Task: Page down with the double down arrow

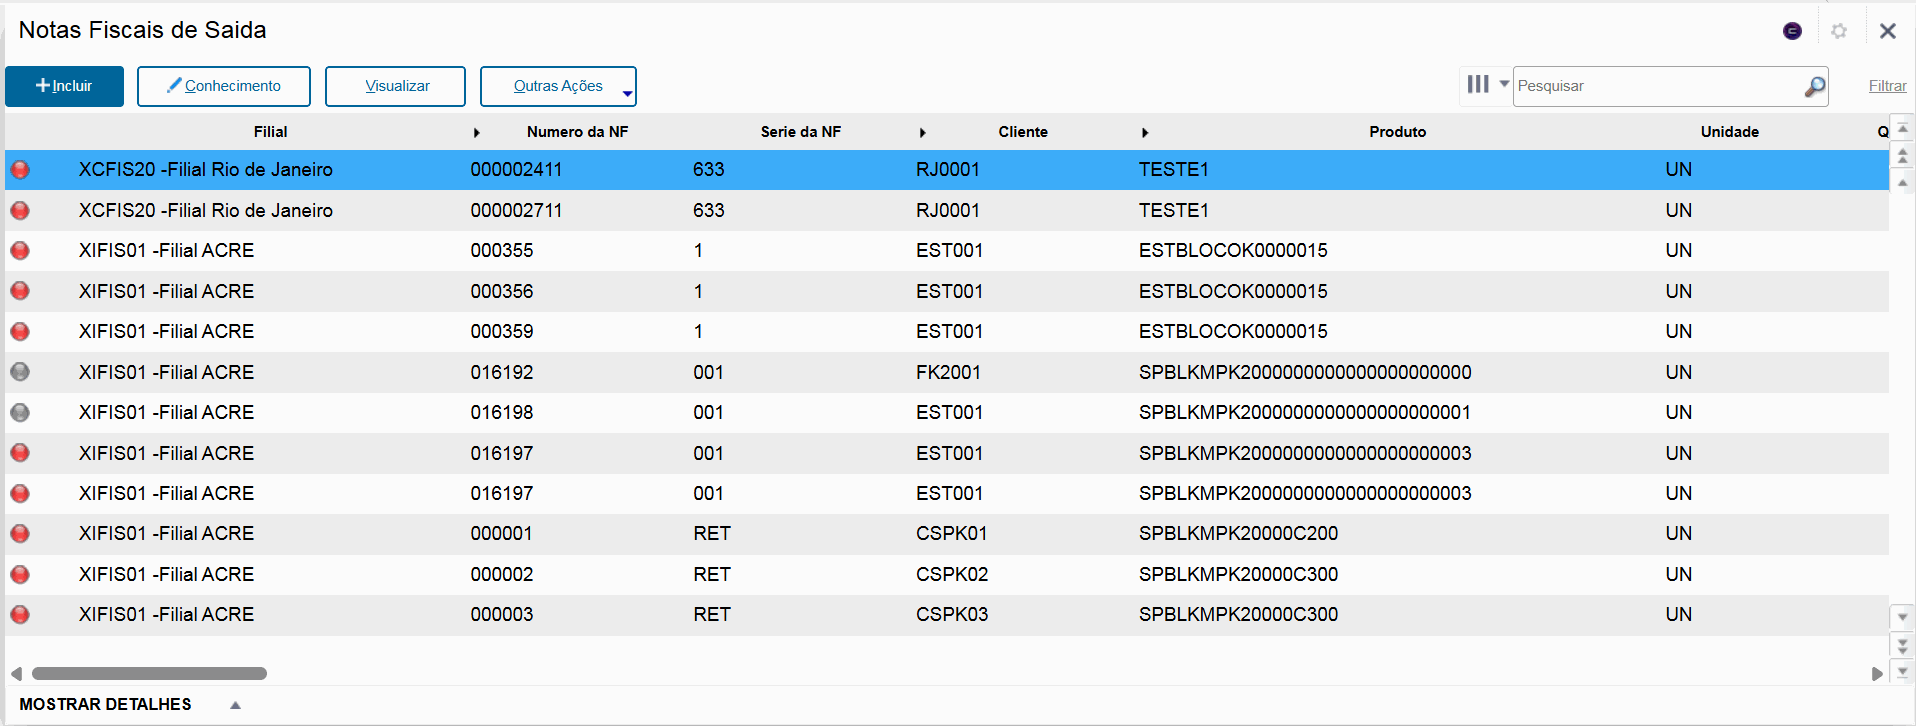Action: coord(1902,646)
